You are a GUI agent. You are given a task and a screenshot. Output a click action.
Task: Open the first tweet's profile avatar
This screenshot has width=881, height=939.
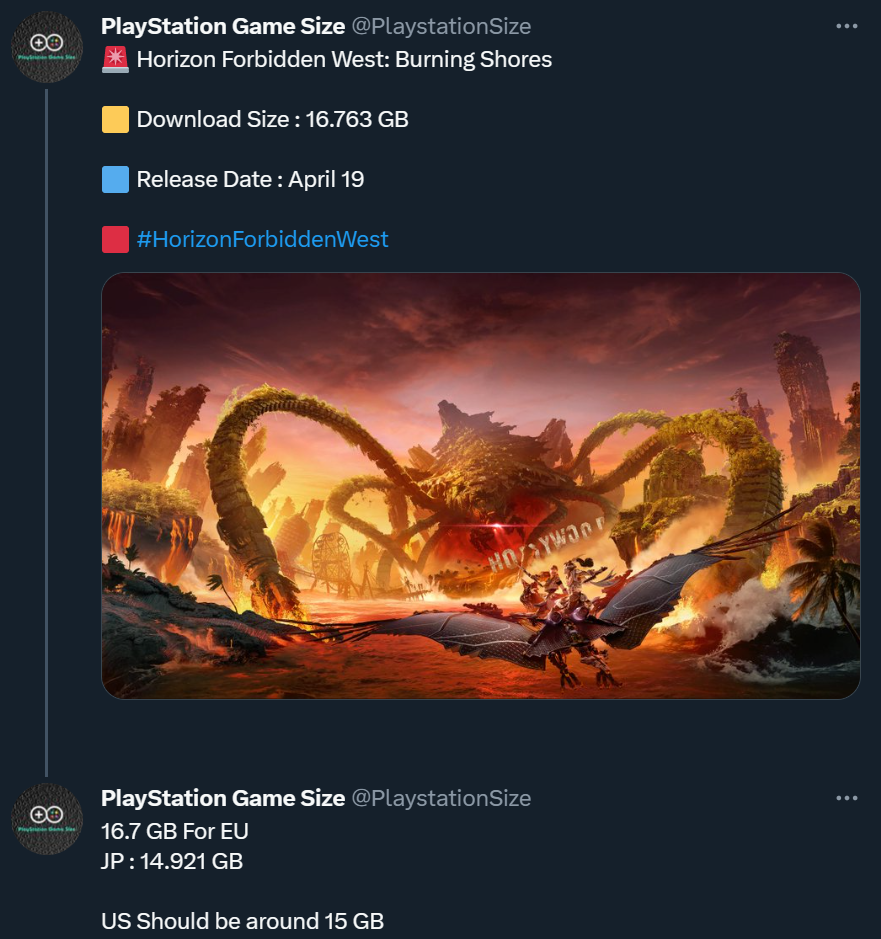click(x=46, y=47)
